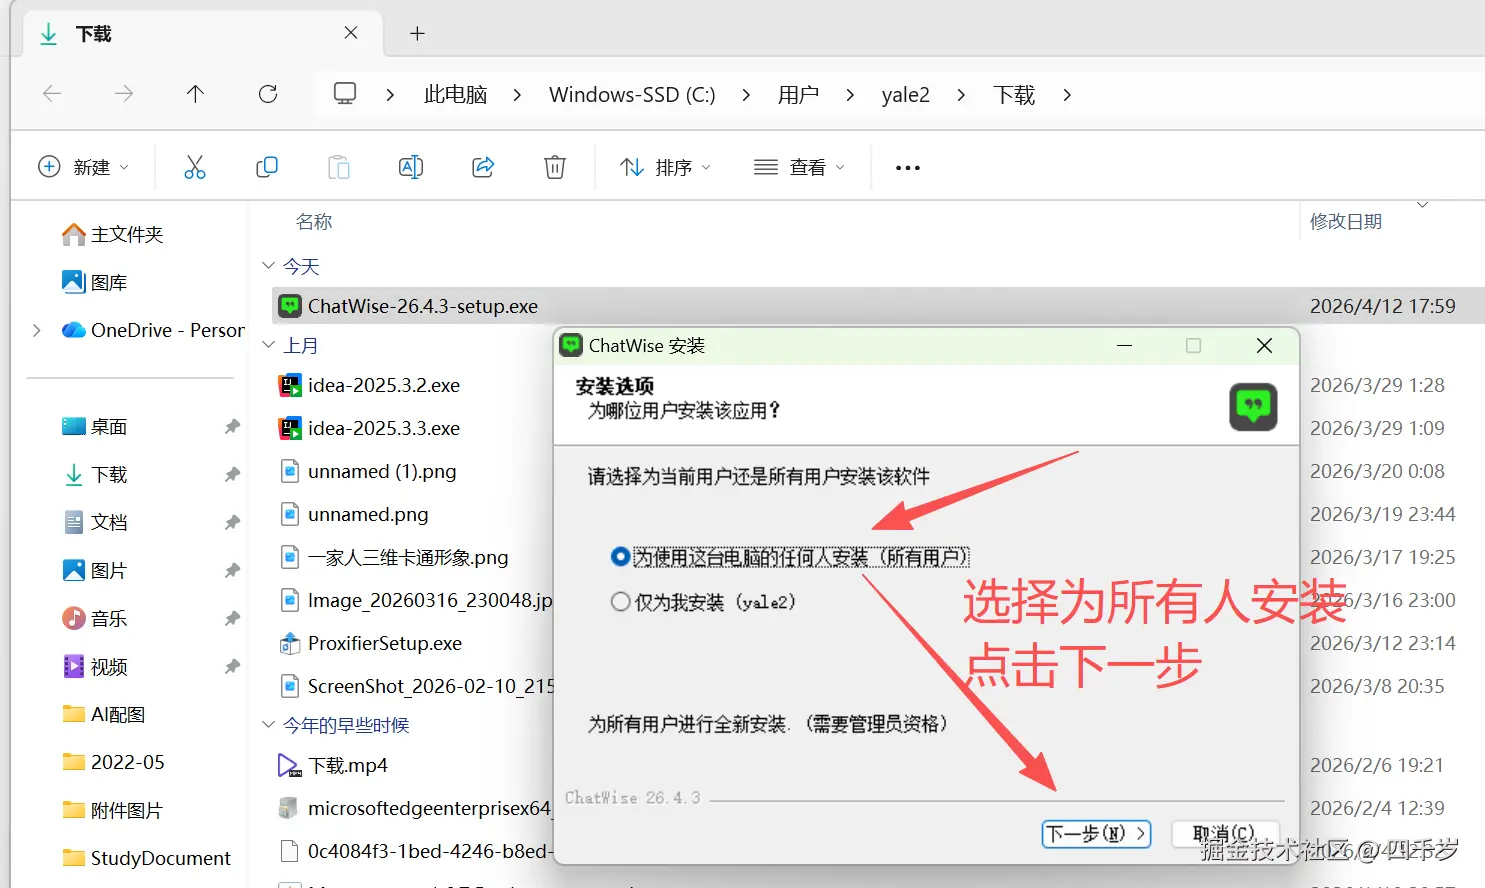1485x888 pixels.
Task: Click yale2 in the address breadcrumb
Action: click(x=906, y=95)
